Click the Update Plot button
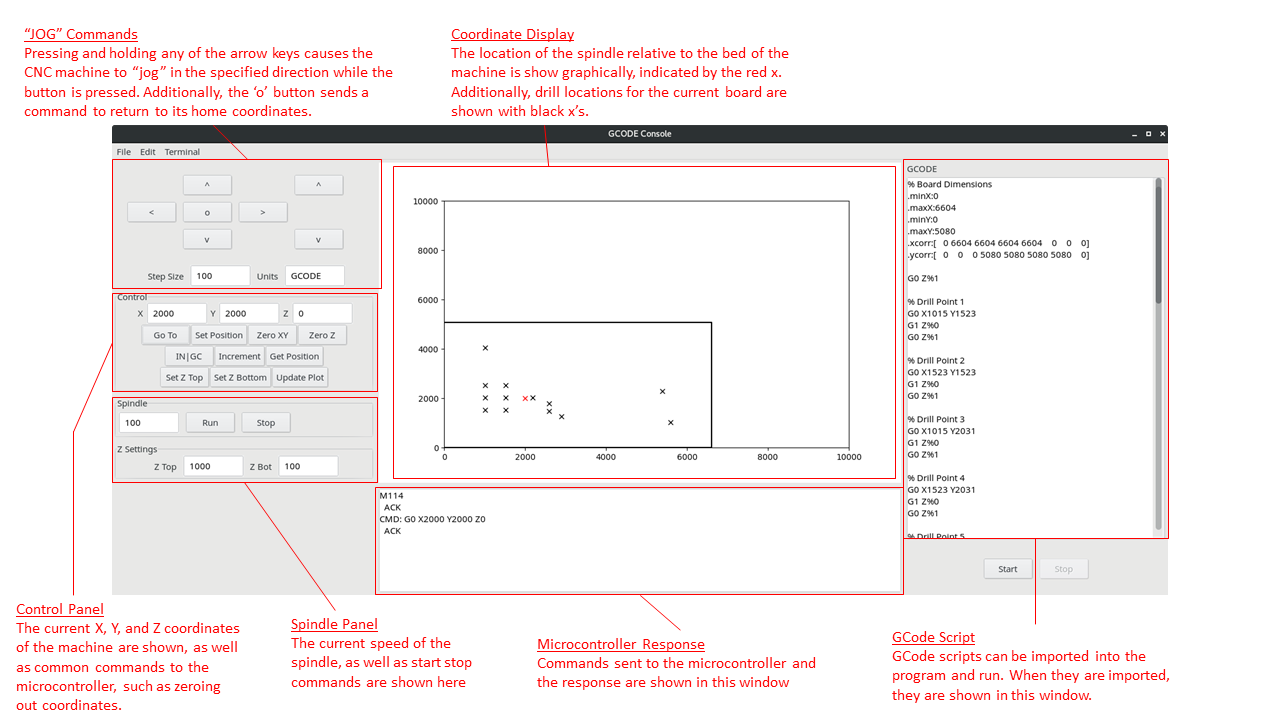 click(x=301, y=377)
